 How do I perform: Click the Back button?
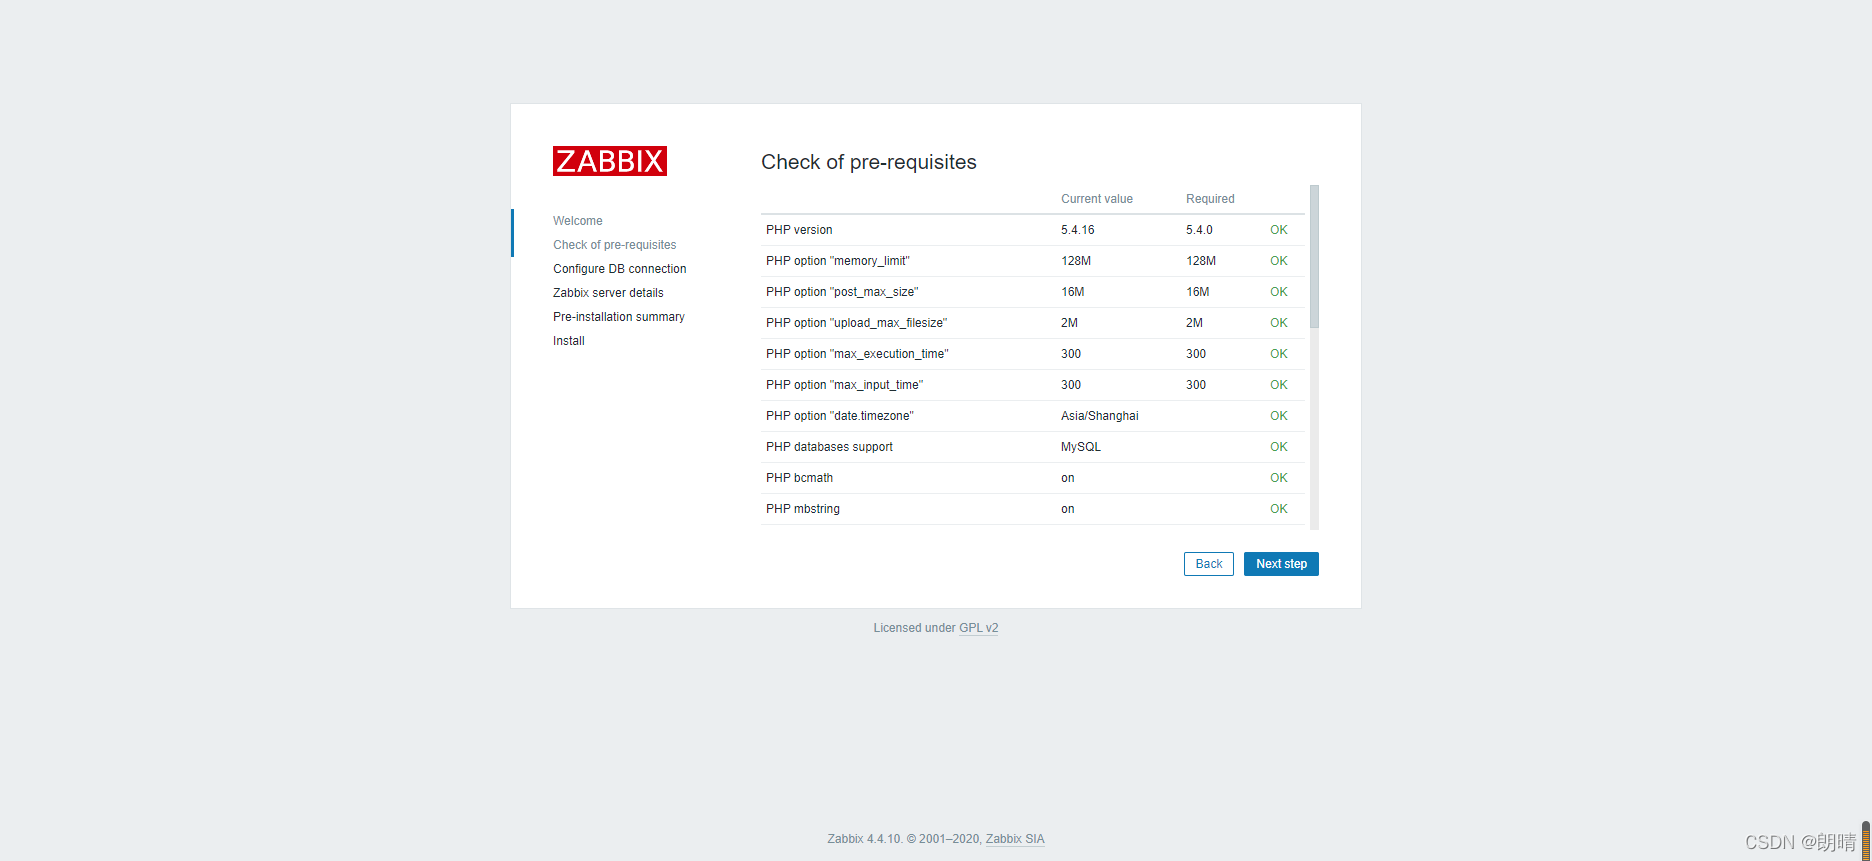coord(1209,564)
